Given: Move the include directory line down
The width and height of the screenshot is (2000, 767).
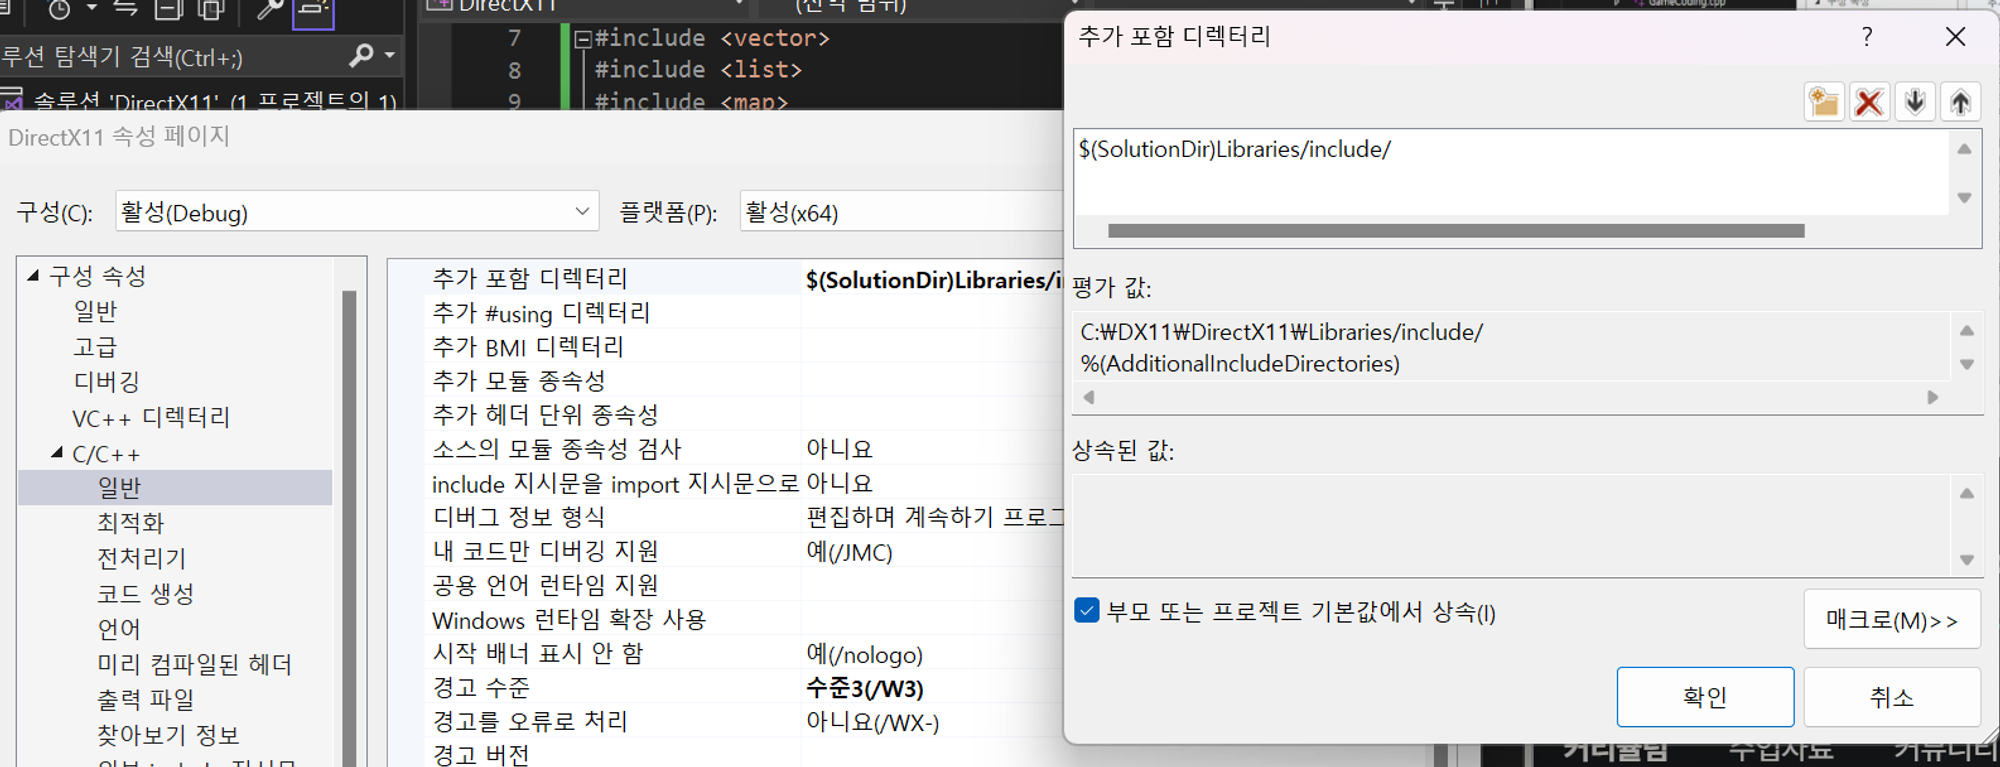Looking at the screenshot, I should [1915, 102].
